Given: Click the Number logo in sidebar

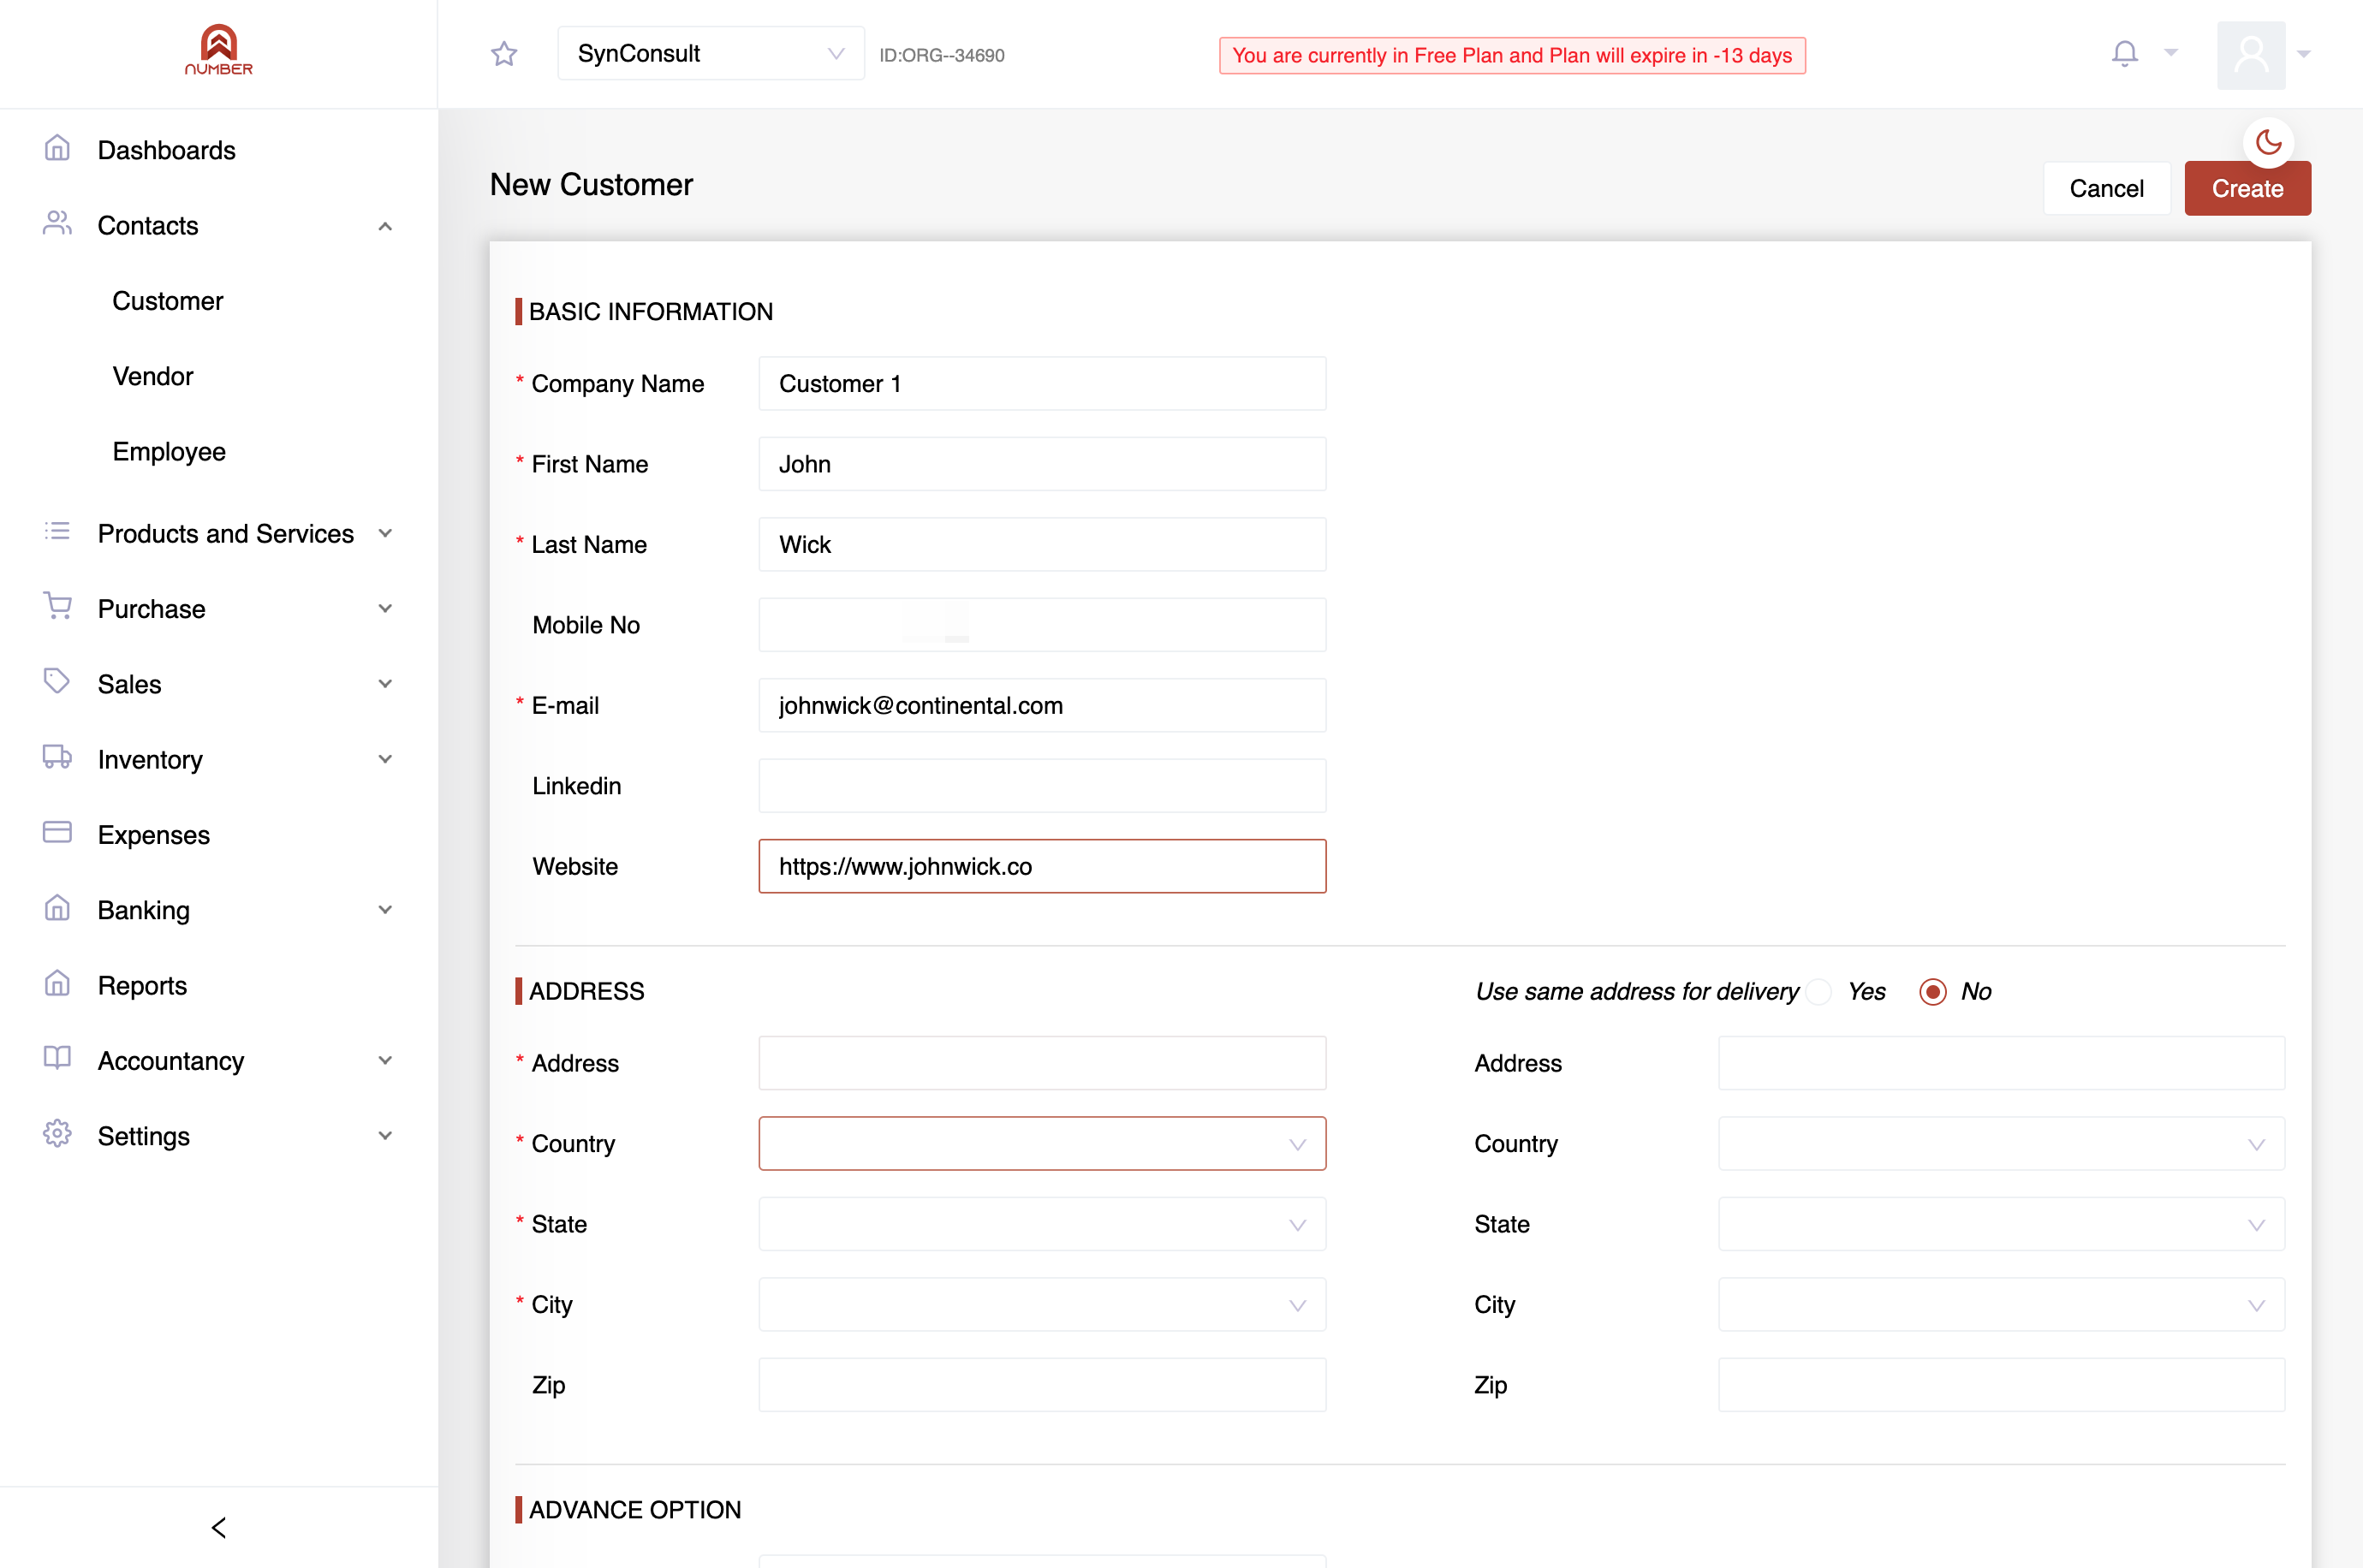Looking at the screenshot, I should 218,50.
